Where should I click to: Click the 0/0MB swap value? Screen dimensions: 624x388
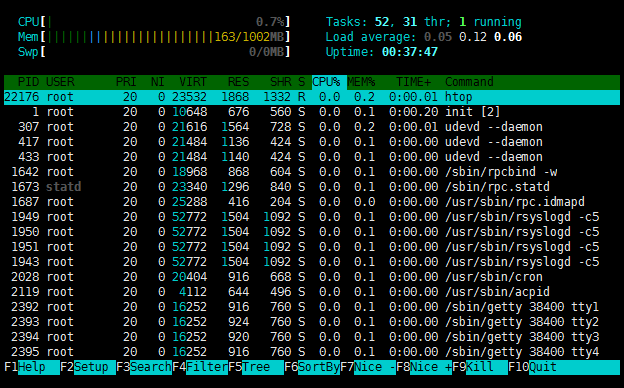pyautogui.click(x=267, y=52)
